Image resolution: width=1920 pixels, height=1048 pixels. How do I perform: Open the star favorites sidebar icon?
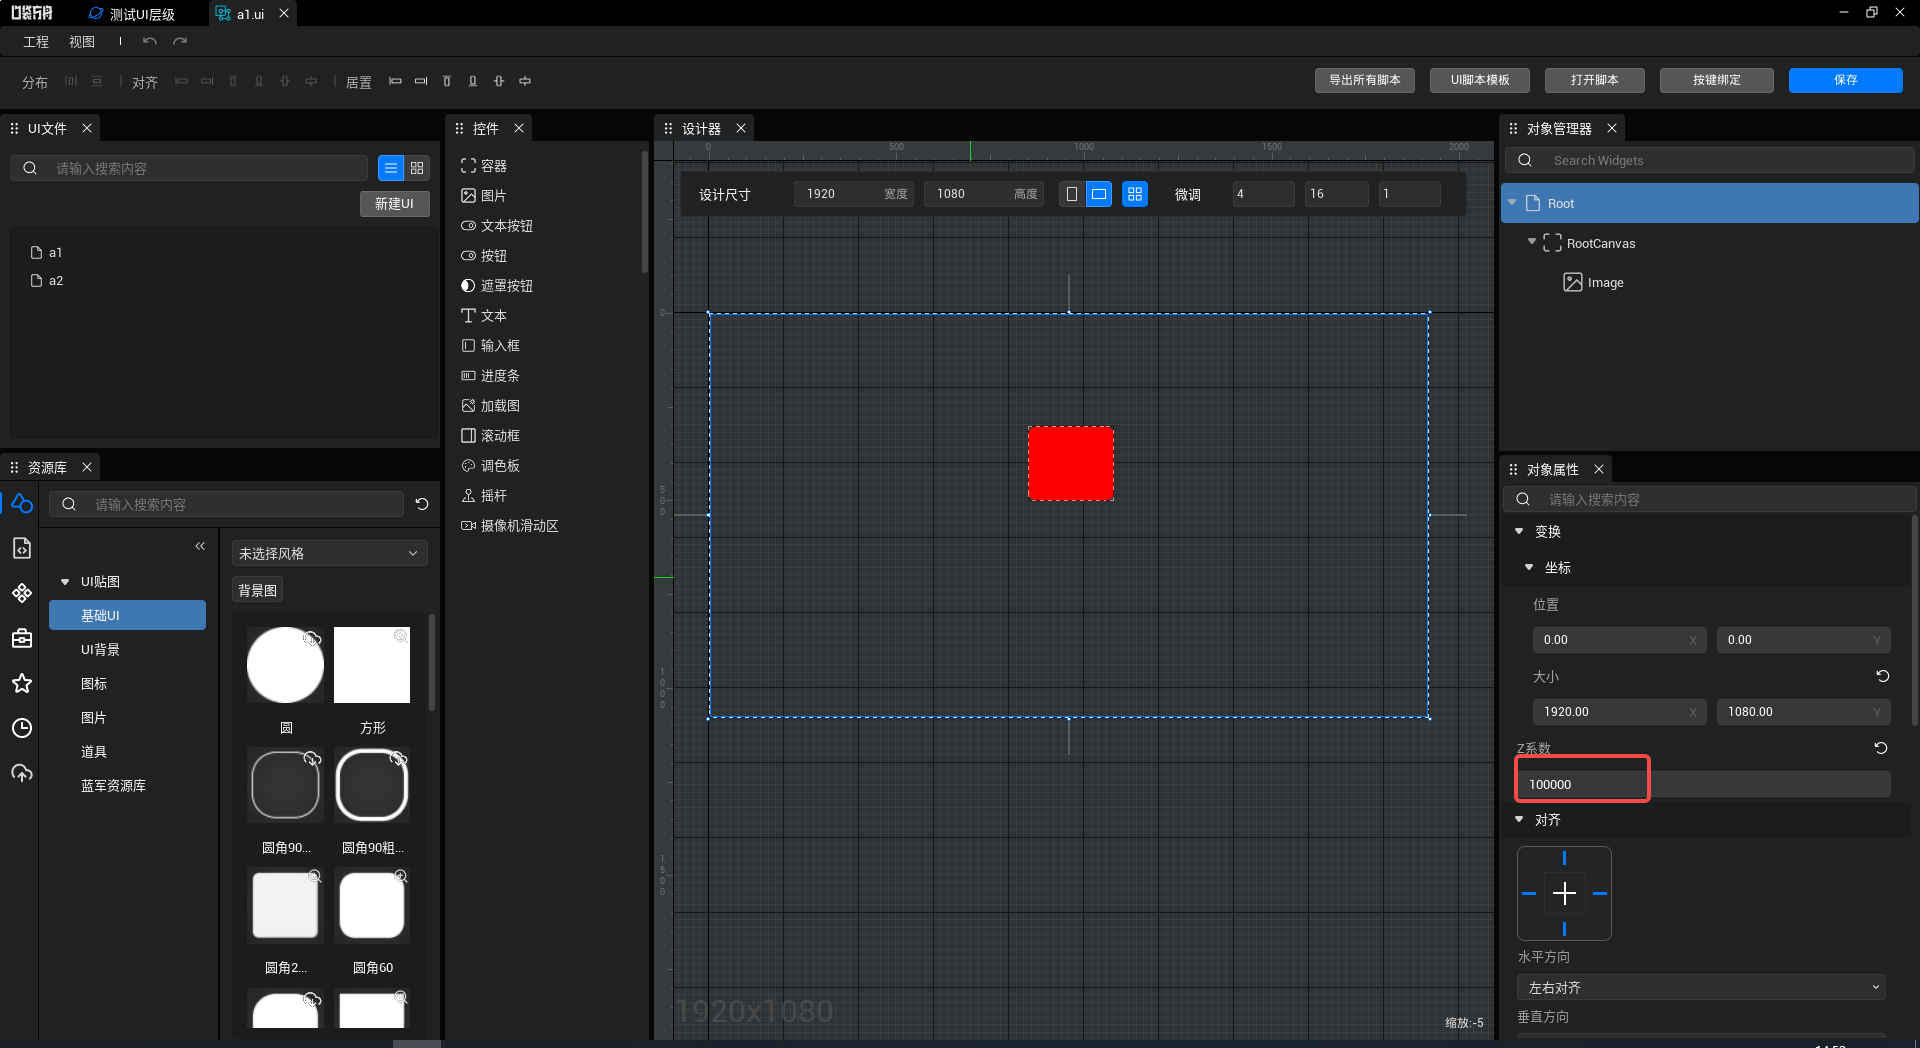pyautogui.click(x=22, y=683)
